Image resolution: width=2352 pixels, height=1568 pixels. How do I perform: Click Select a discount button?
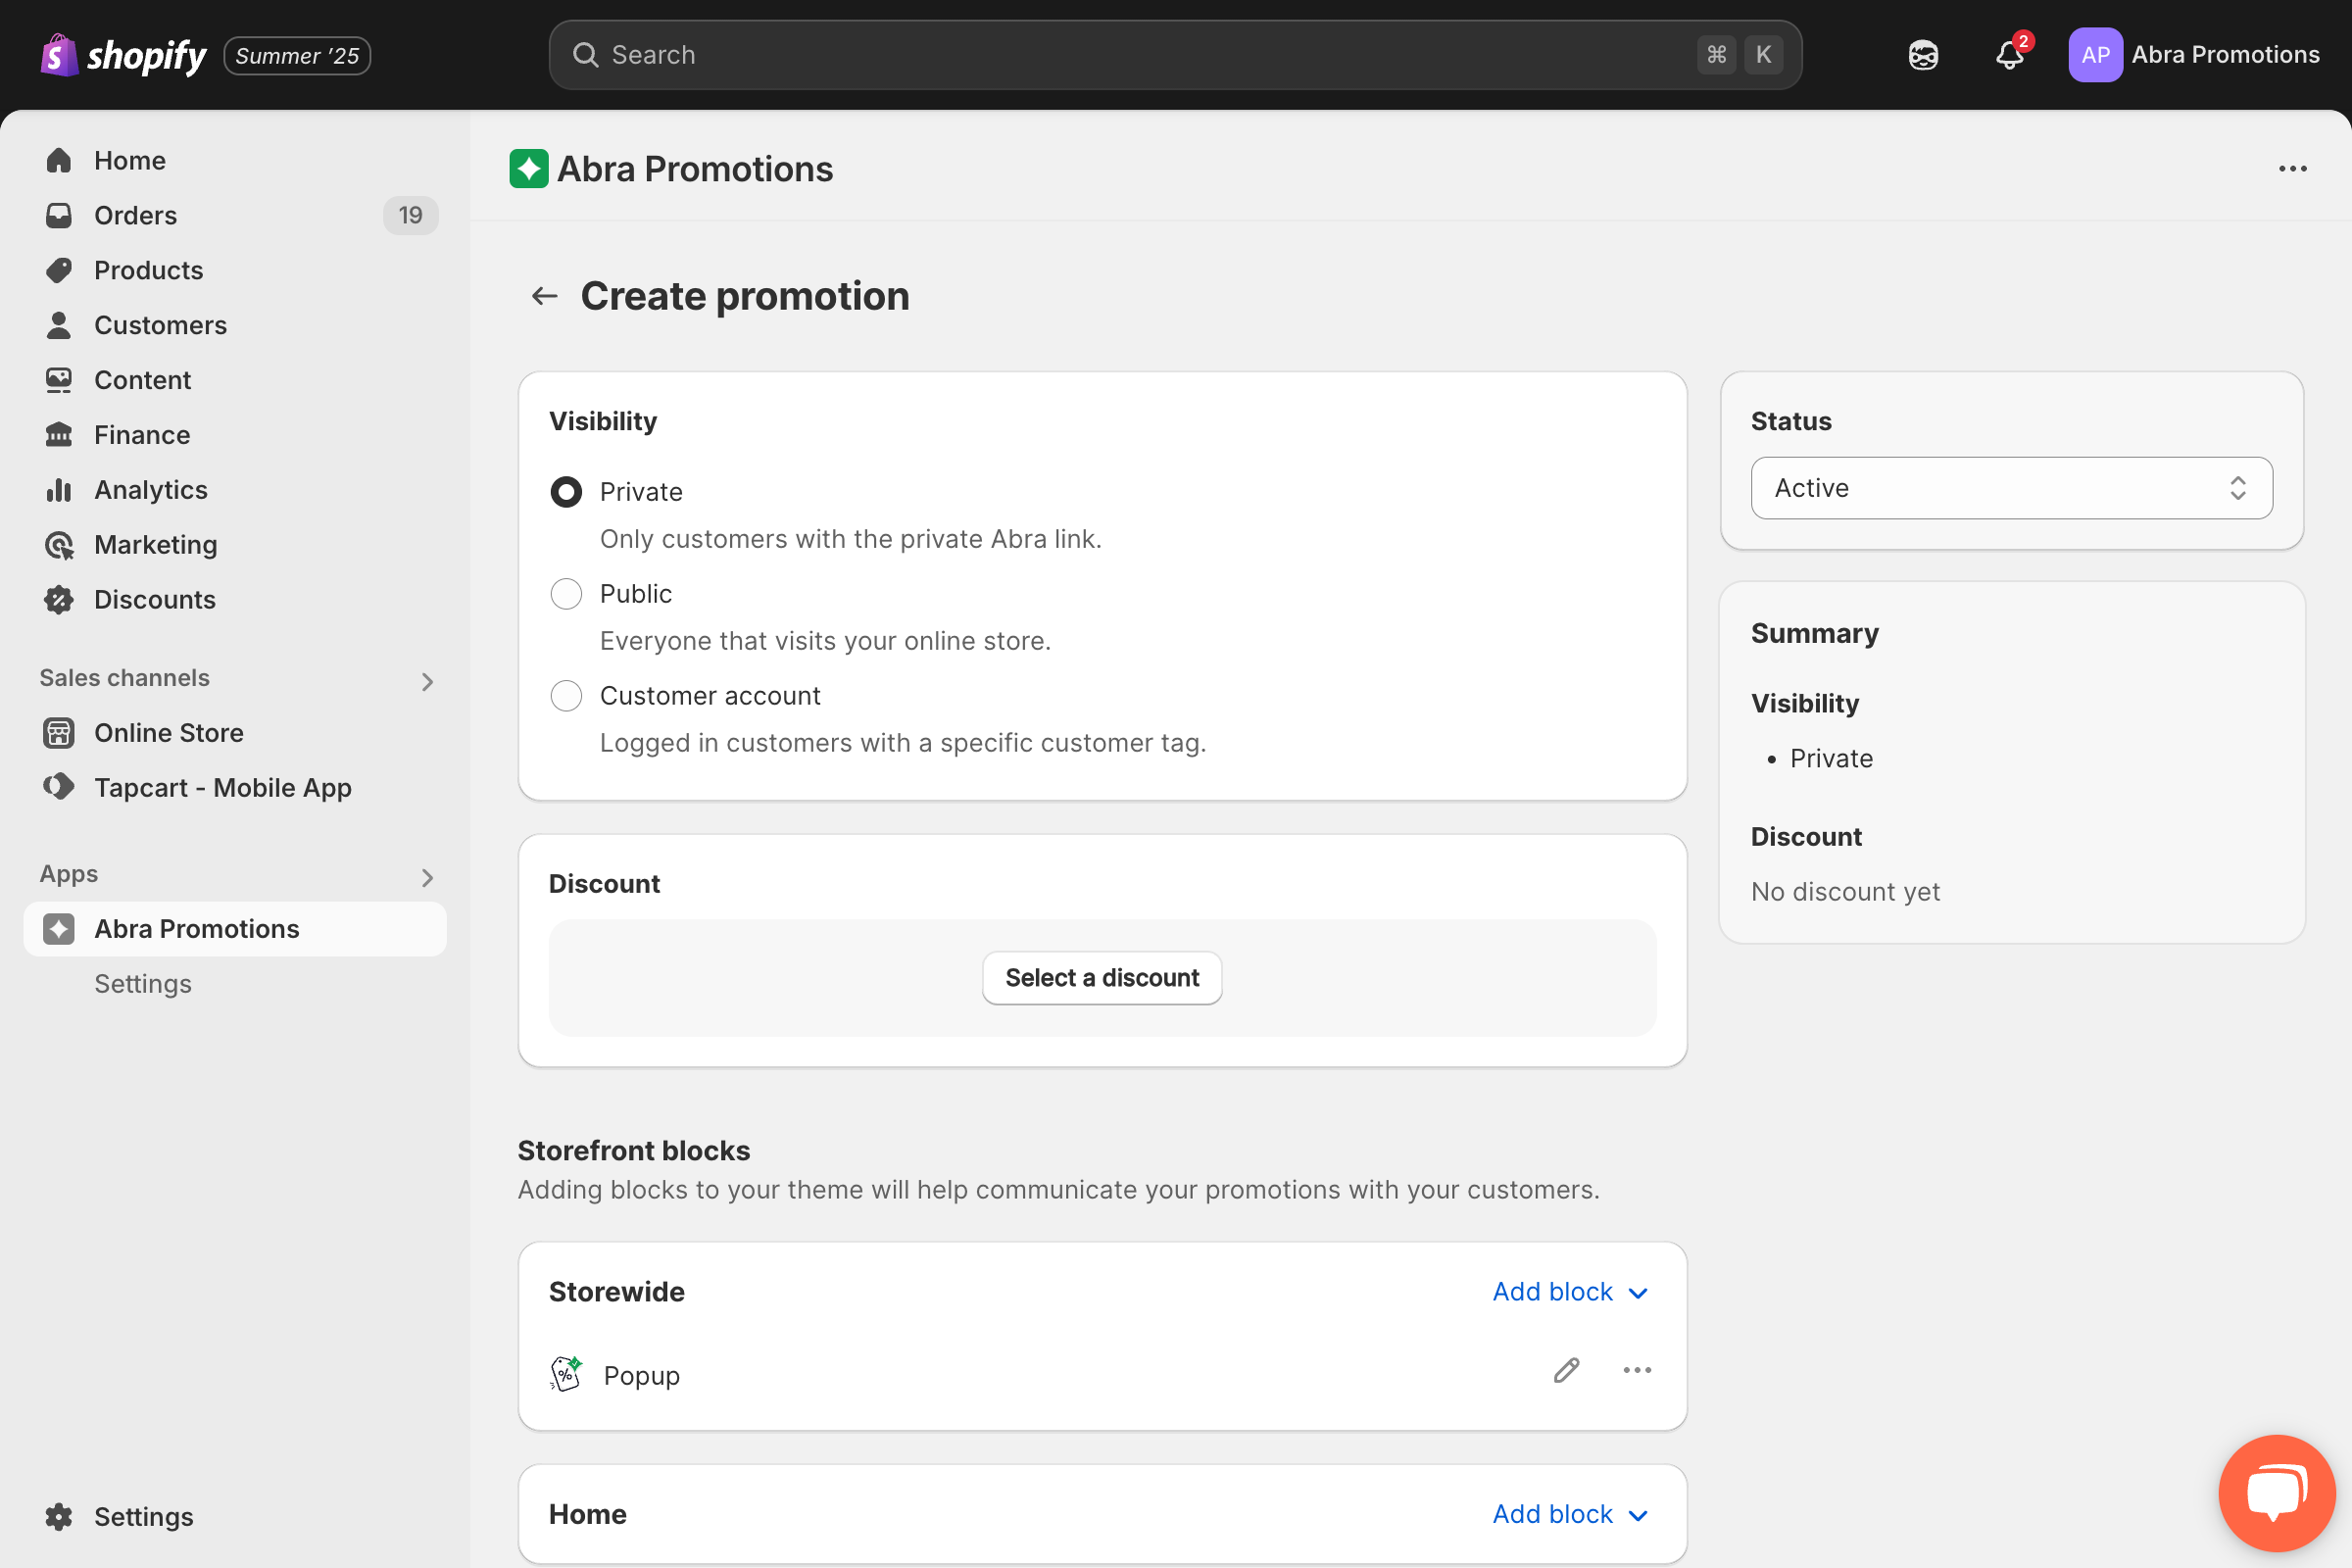[1102, 978]
